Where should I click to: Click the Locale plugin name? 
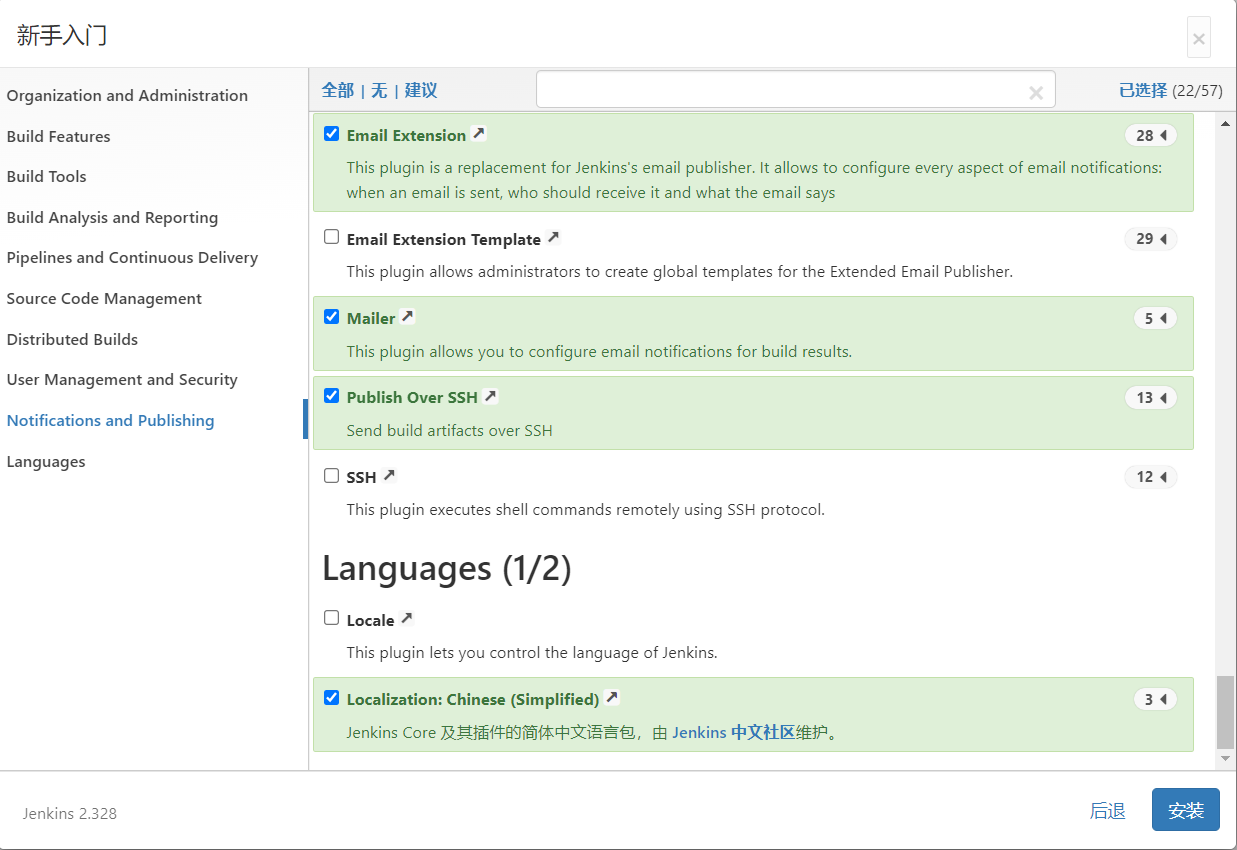click(x=370, y=620)
